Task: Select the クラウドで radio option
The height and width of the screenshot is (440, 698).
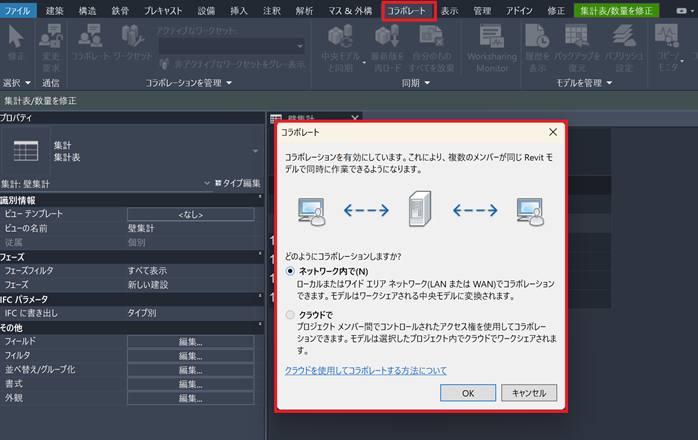Action: click(291, 315)
